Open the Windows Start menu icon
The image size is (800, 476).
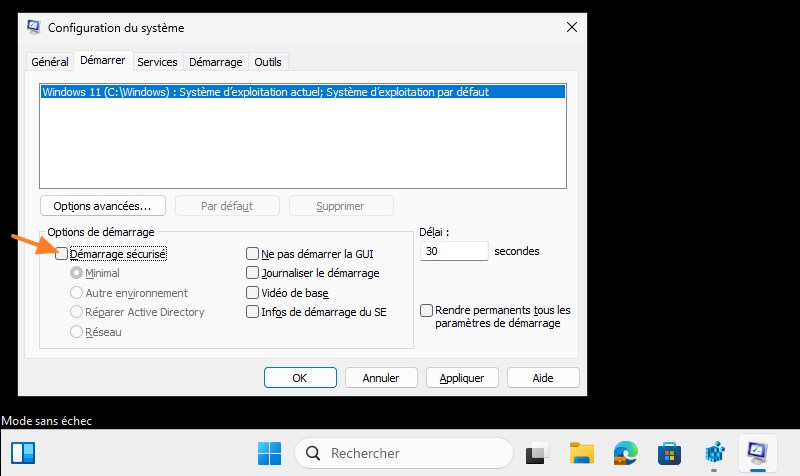(x=269, y=453)
